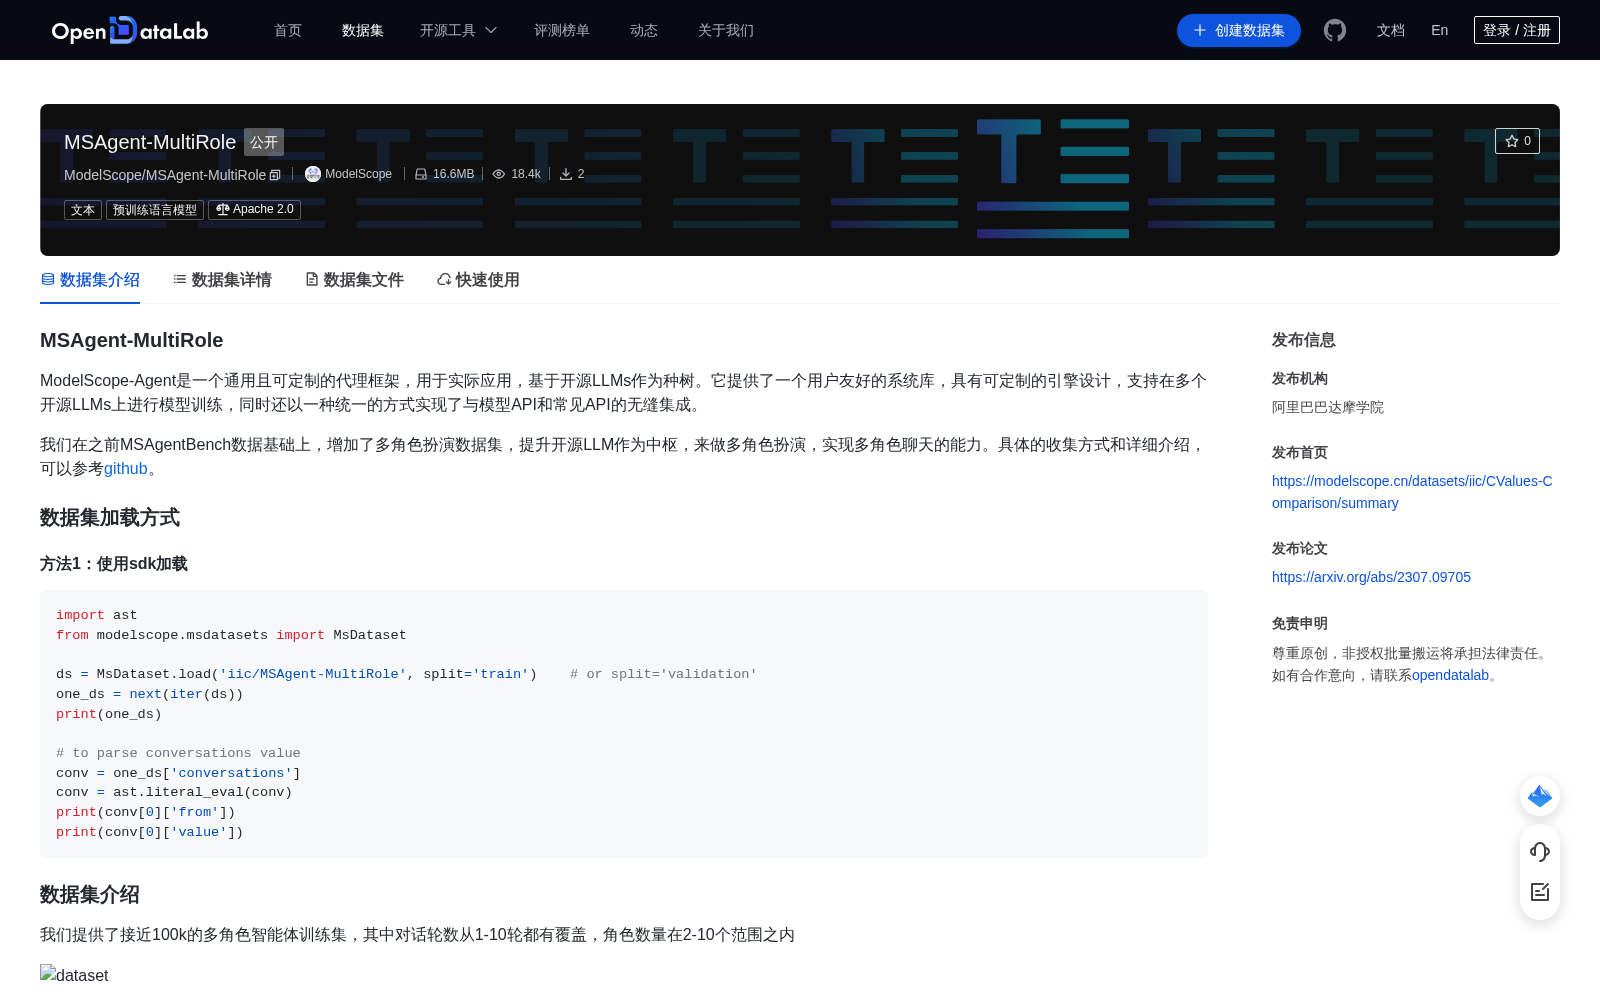Click the 16.6MB storage size icon
The height and width of the screenshot is (1000, 1600).
(421, 174)
